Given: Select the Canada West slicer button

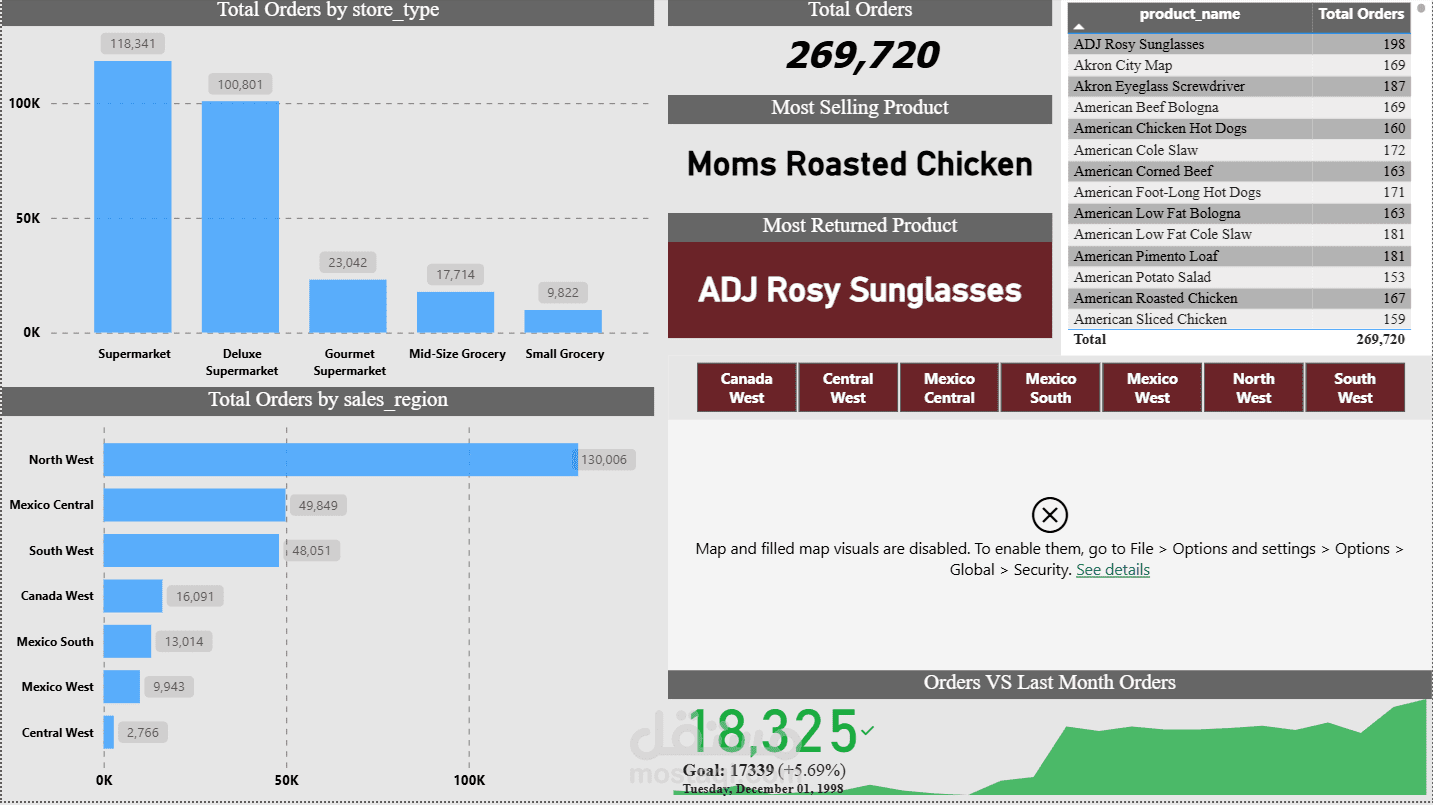Looking at the screenshot, I should click(x=747, y=388).
